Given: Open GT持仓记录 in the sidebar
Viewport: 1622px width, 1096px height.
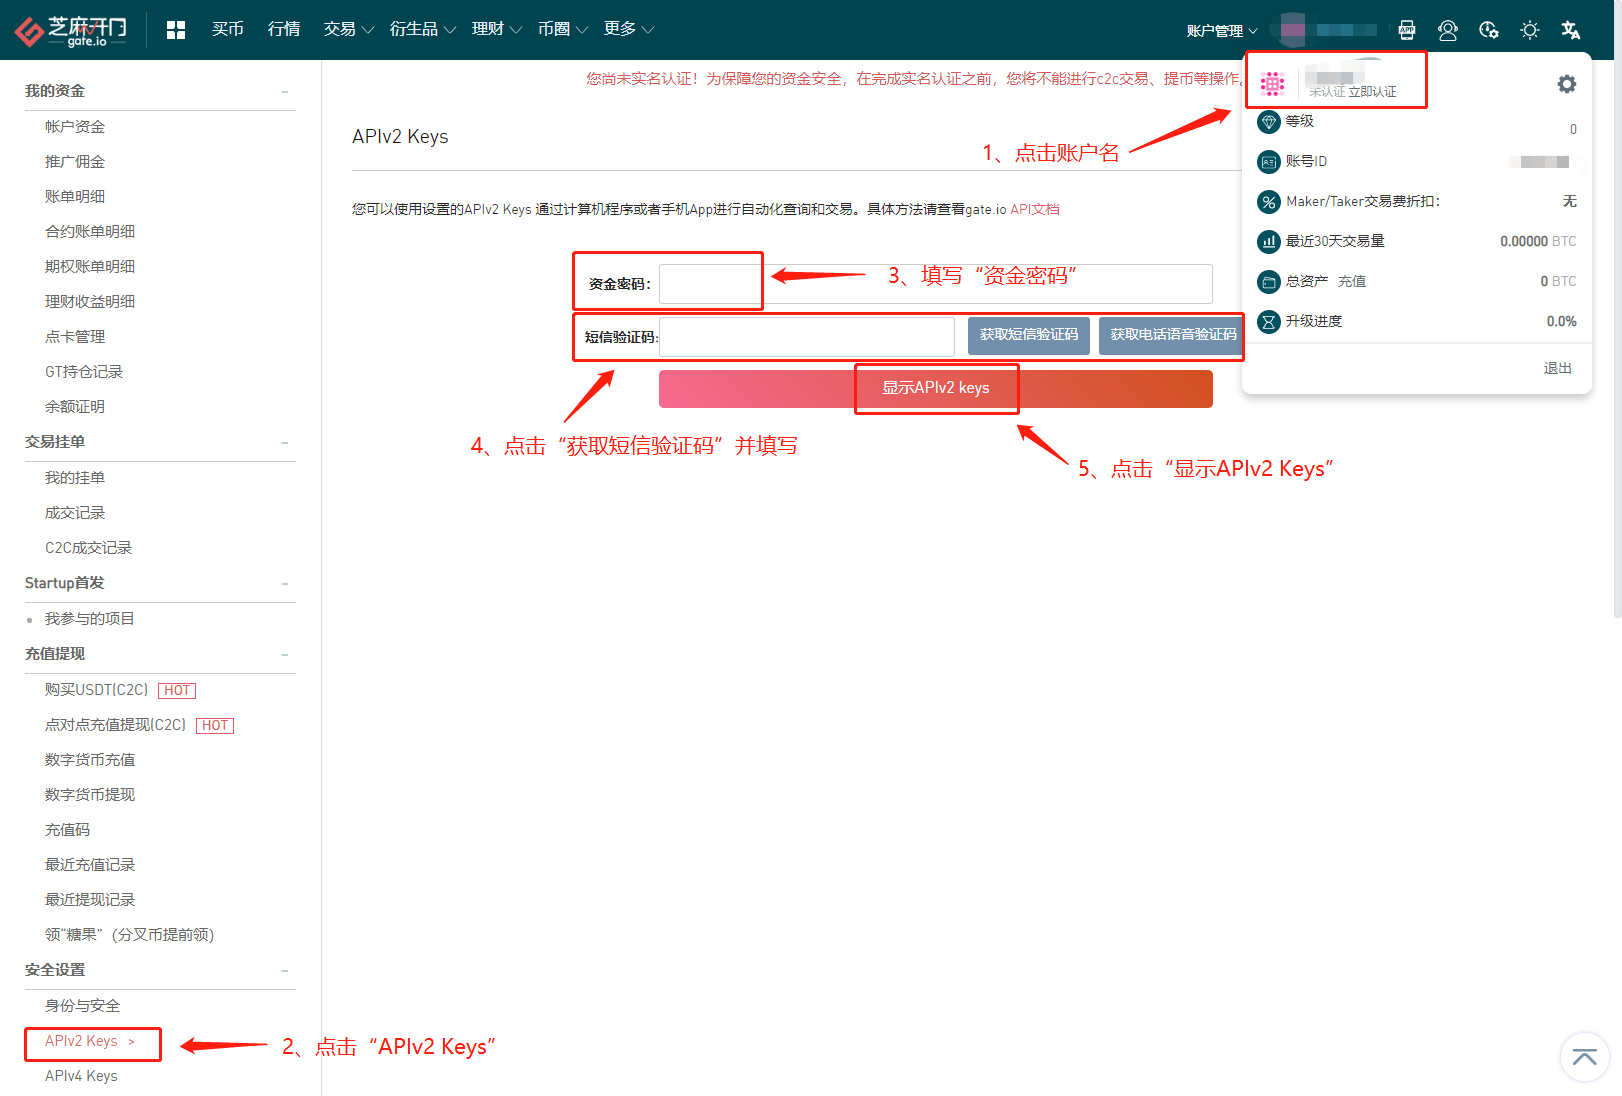Looking at the screenshot, I should point(84,372).
